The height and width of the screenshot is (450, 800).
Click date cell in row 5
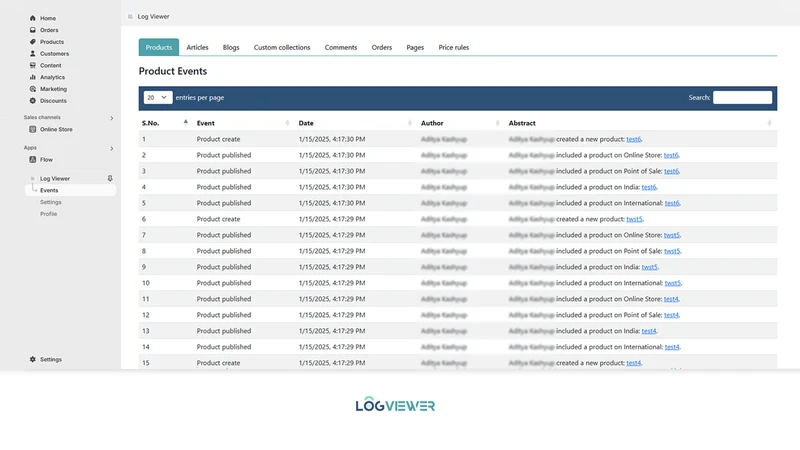(x=332, y=203)
